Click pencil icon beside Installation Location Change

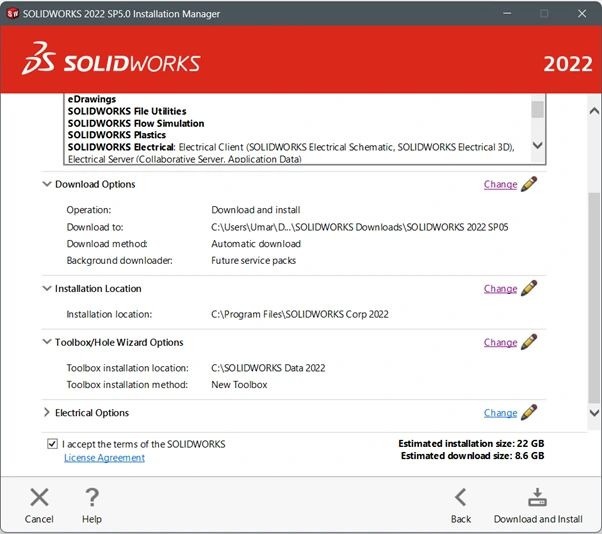point(529,288)
